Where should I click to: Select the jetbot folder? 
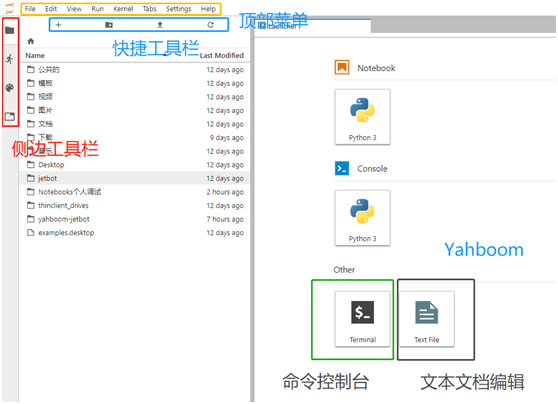(x=135, y=178)
